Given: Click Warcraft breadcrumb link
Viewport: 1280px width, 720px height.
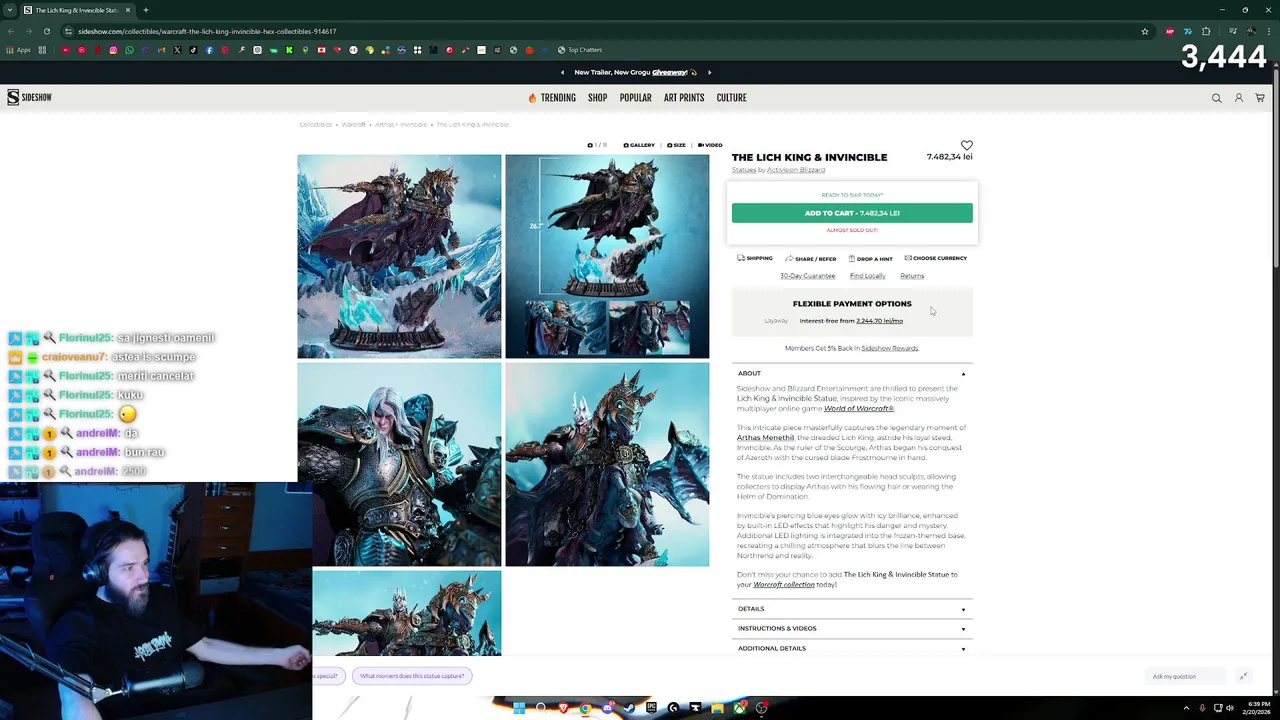Looking at the screenshot, I should (x=353, y=125).
